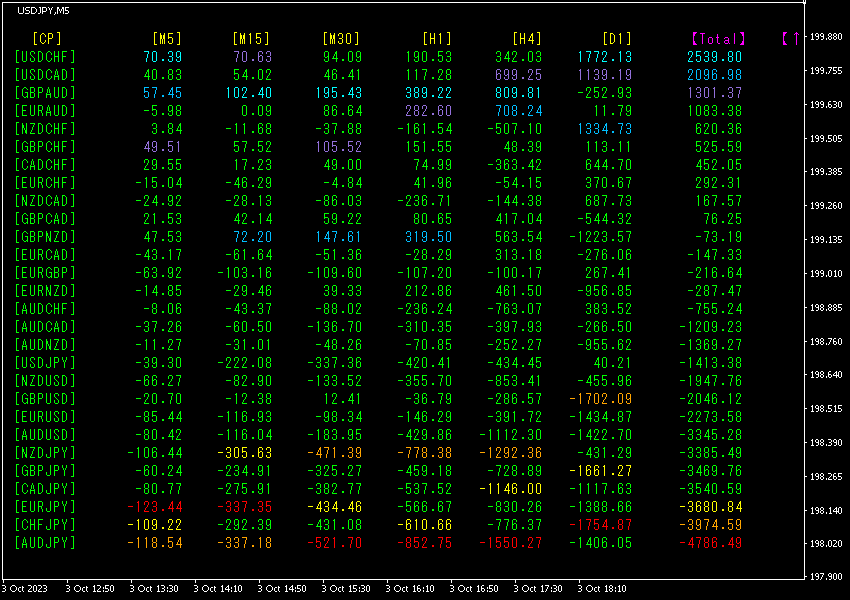
Task: Click the EURJPY total value -3680.84
Action: point(711,507)
